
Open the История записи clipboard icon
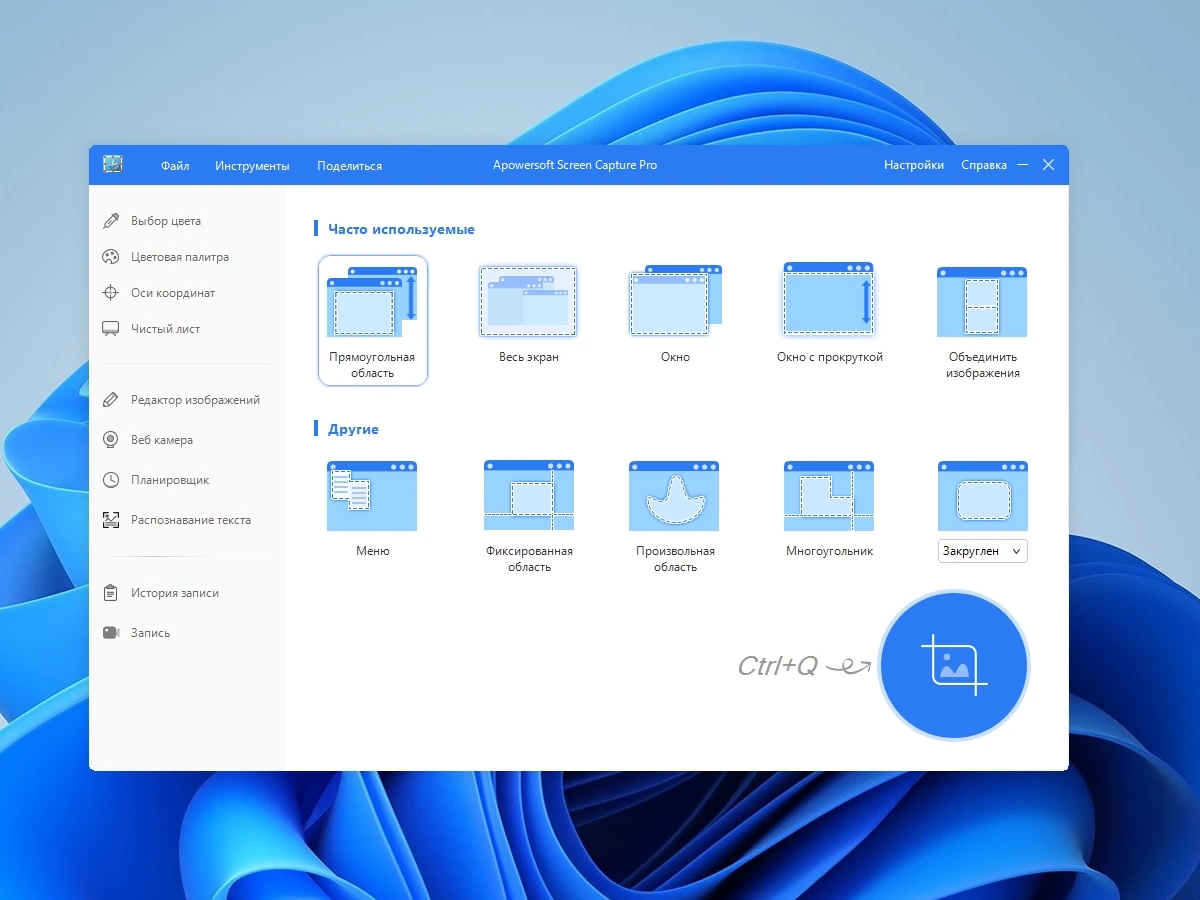111,593
